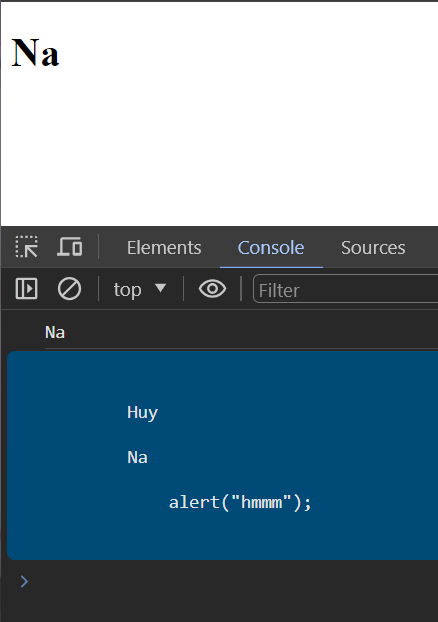Select the Na console log entry
Viewport: 438px width, 622px height.
point(55,332)
